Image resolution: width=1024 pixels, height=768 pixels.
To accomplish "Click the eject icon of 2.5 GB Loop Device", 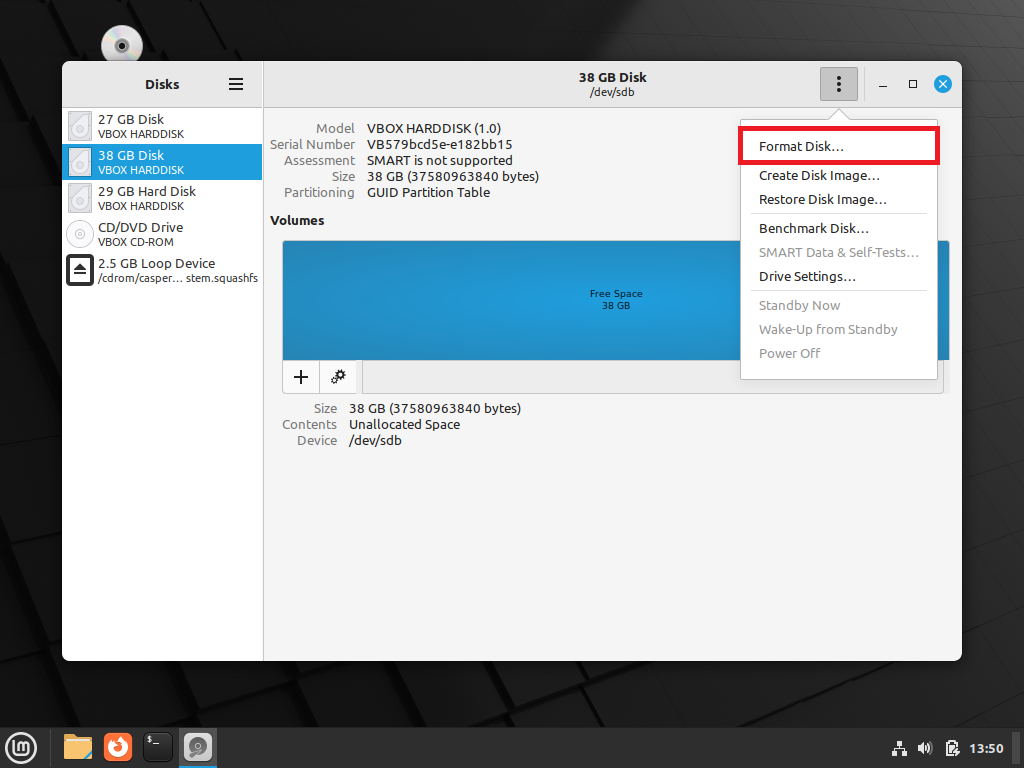I will coord(80,270).
